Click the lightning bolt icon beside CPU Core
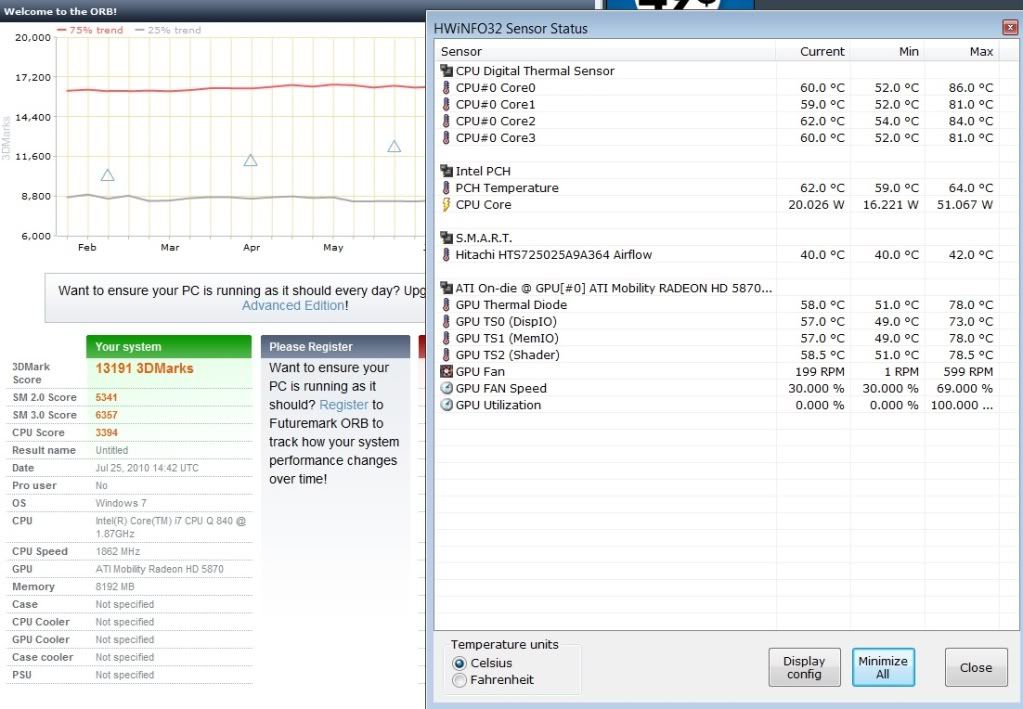Viewport: 1023px width, 709px height. (446, 204)
